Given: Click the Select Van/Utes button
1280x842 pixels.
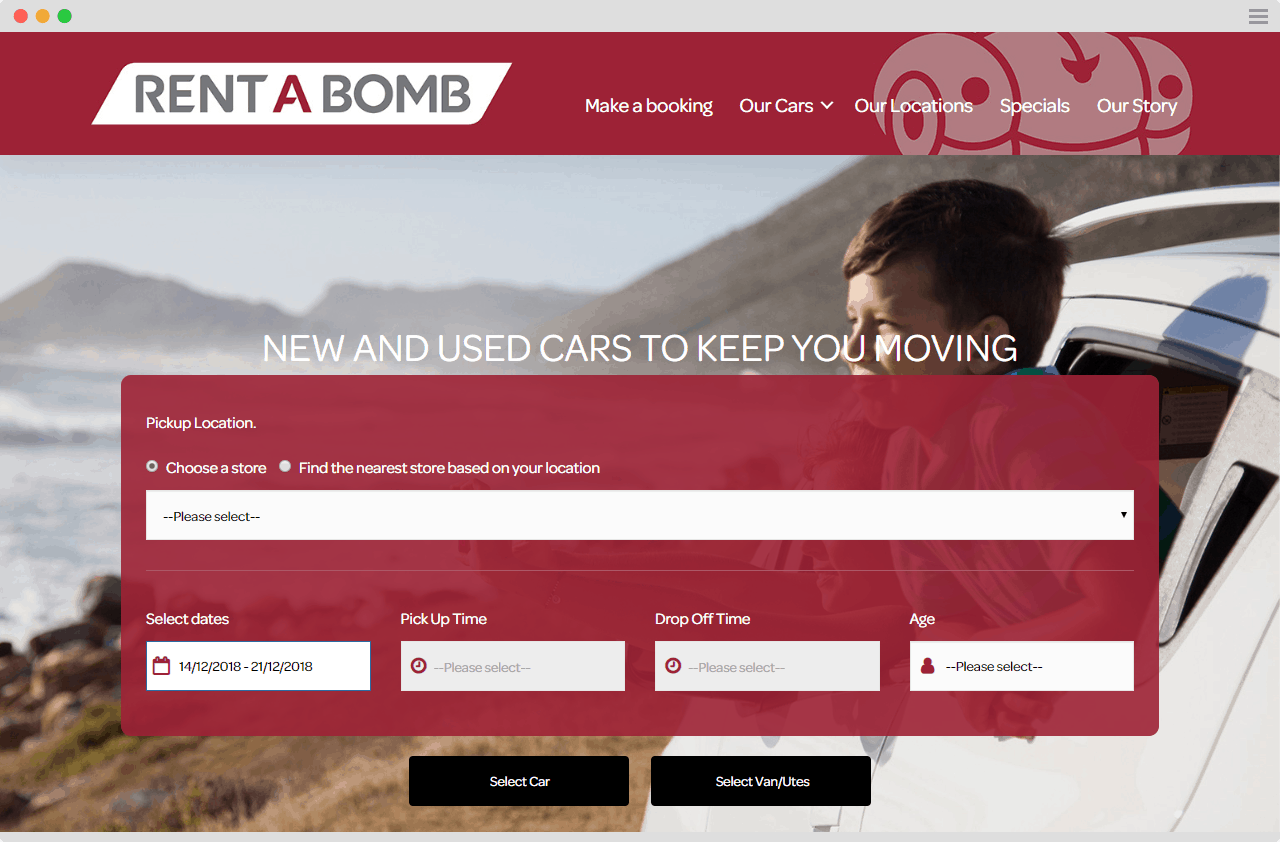Looking at the screenshot, I should pyautogui.click(x=761, y=781).
